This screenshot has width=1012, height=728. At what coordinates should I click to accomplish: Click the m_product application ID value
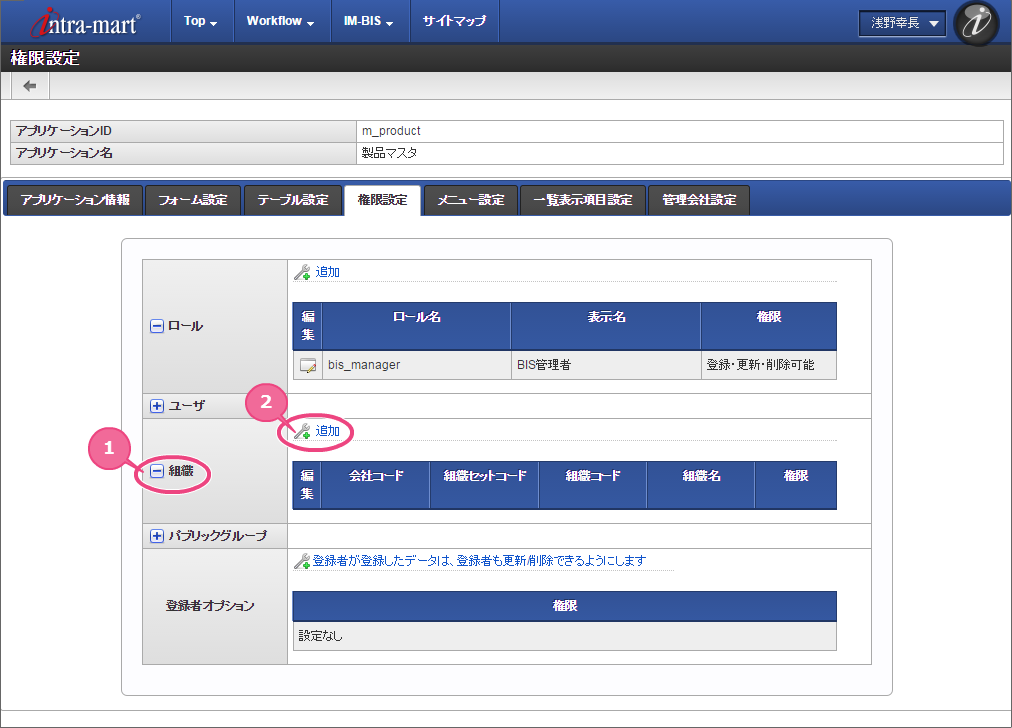tap(390, 131)
